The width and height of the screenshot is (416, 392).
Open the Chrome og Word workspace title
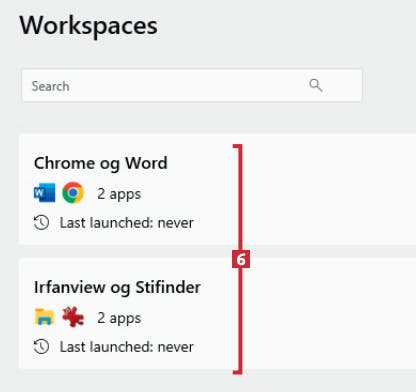coord(101,164)
